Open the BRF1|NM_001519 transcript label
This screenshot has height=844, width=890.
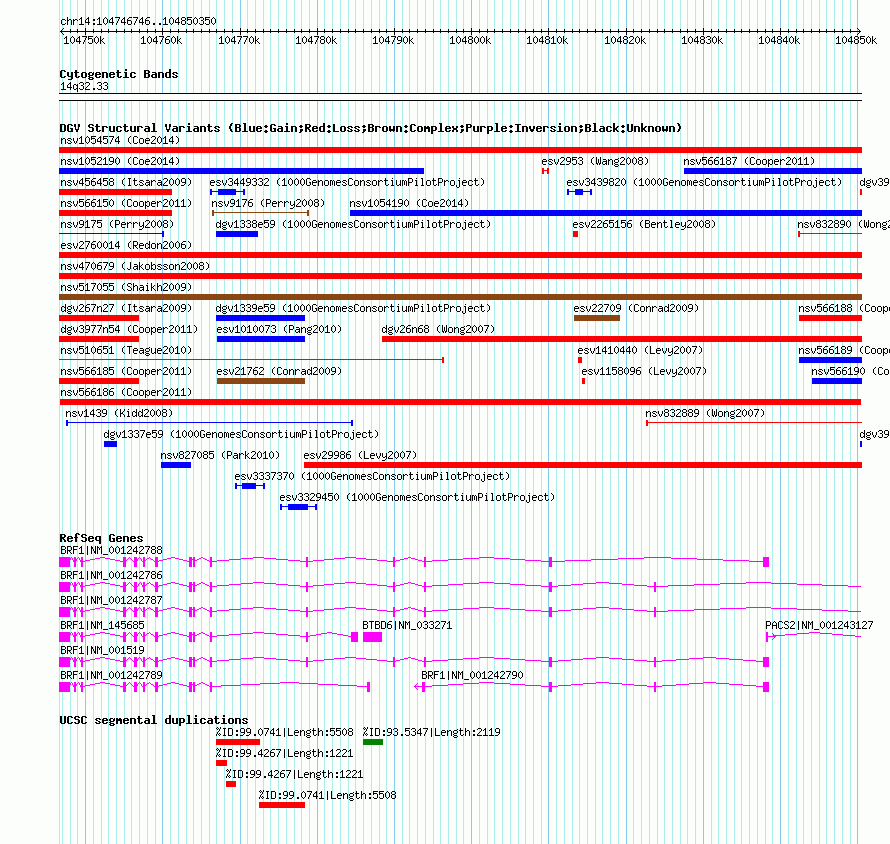(102, 650)
